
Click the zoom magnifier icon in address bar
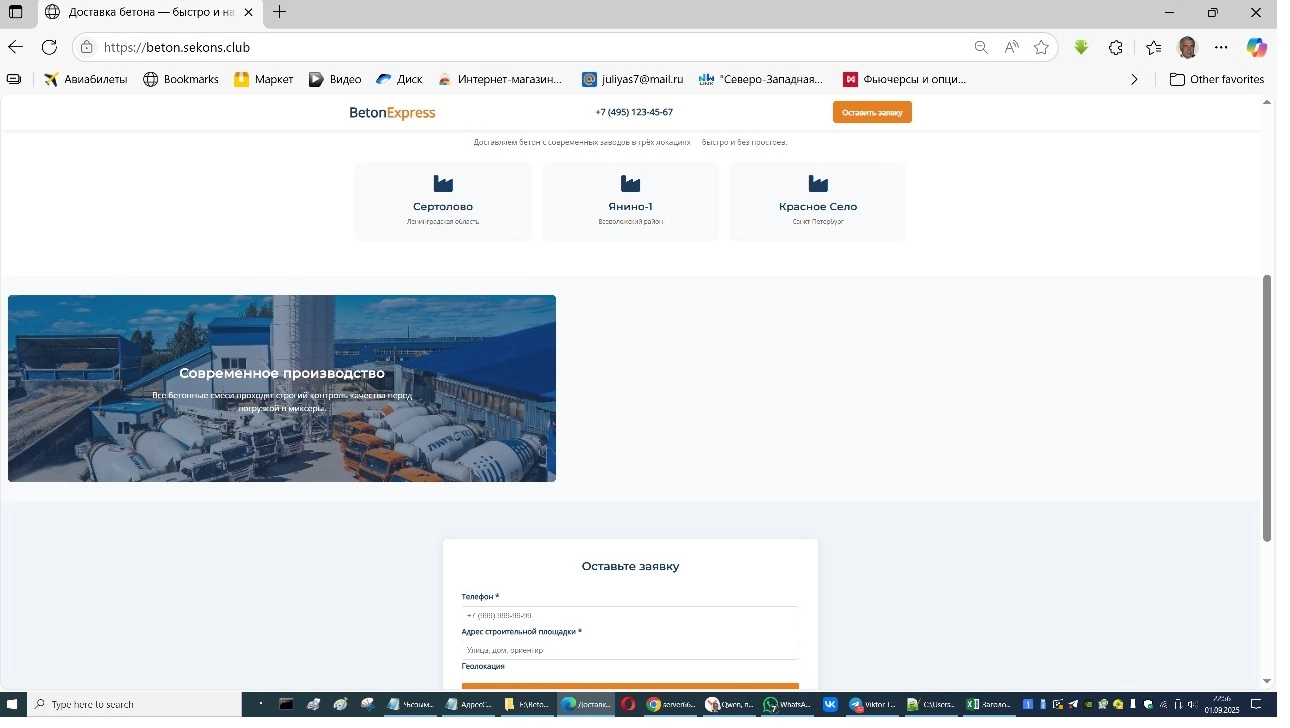[981, 47]
